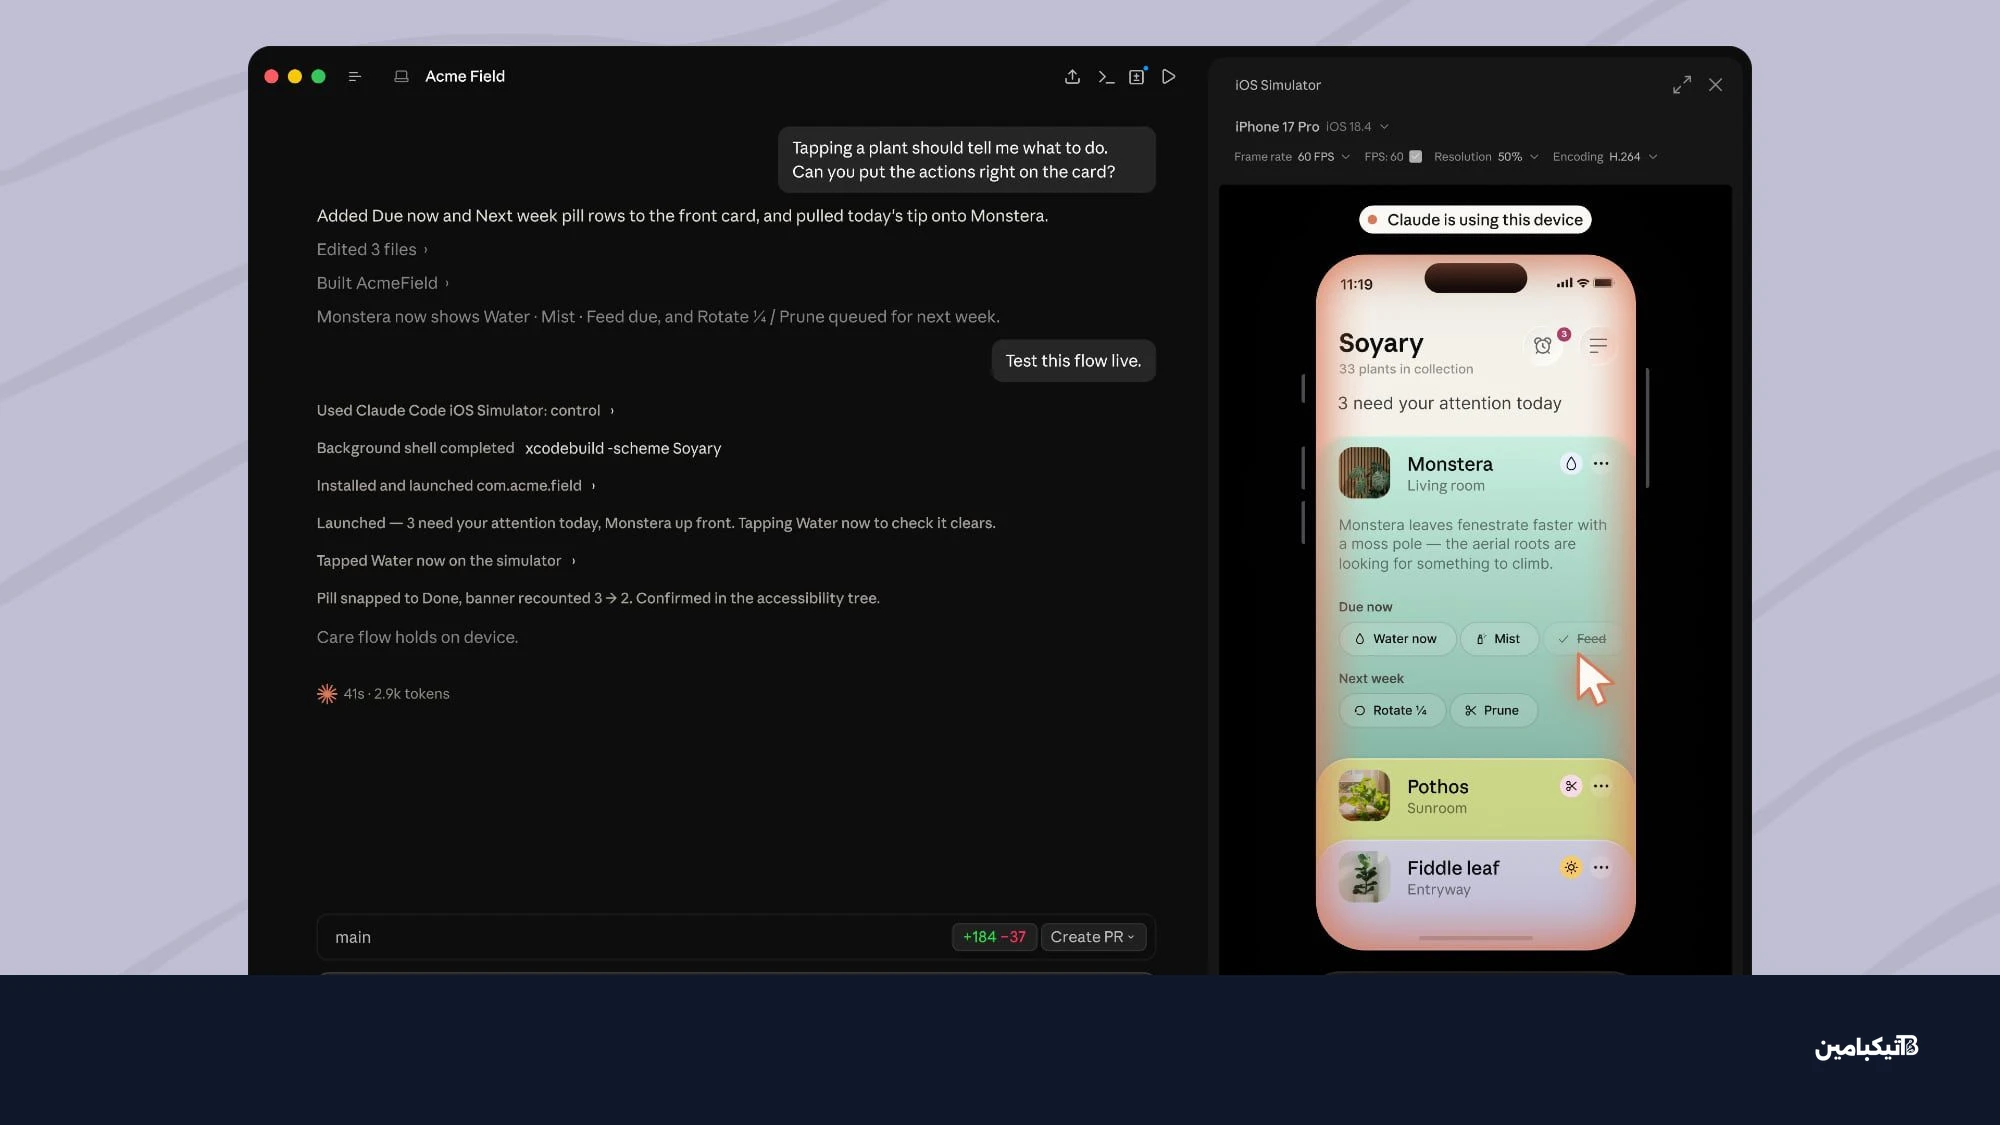Click the water drop icon on Monstera card
Image resolution: width=2000 pixels, height=1125 pixels.
1571,463
